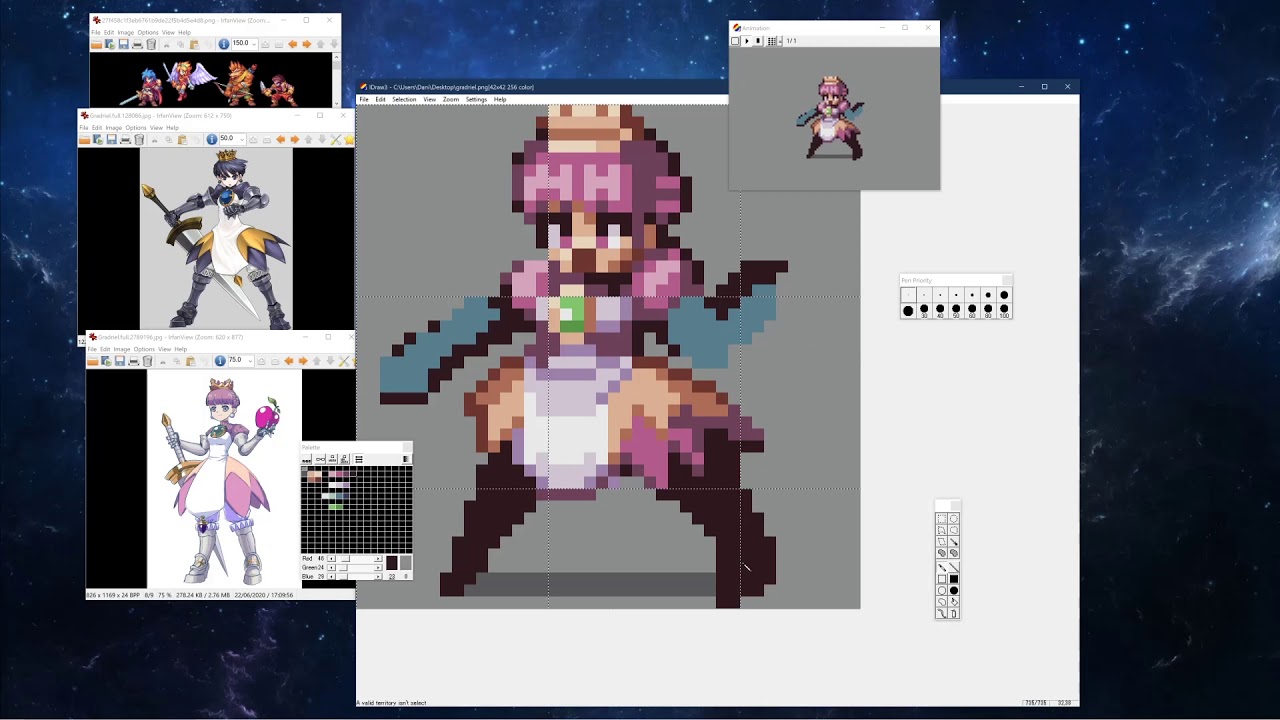The width and height of the screenshot is (1280, 720).
Task: Open Image menu in top IrfanView window
Action: 126,32
